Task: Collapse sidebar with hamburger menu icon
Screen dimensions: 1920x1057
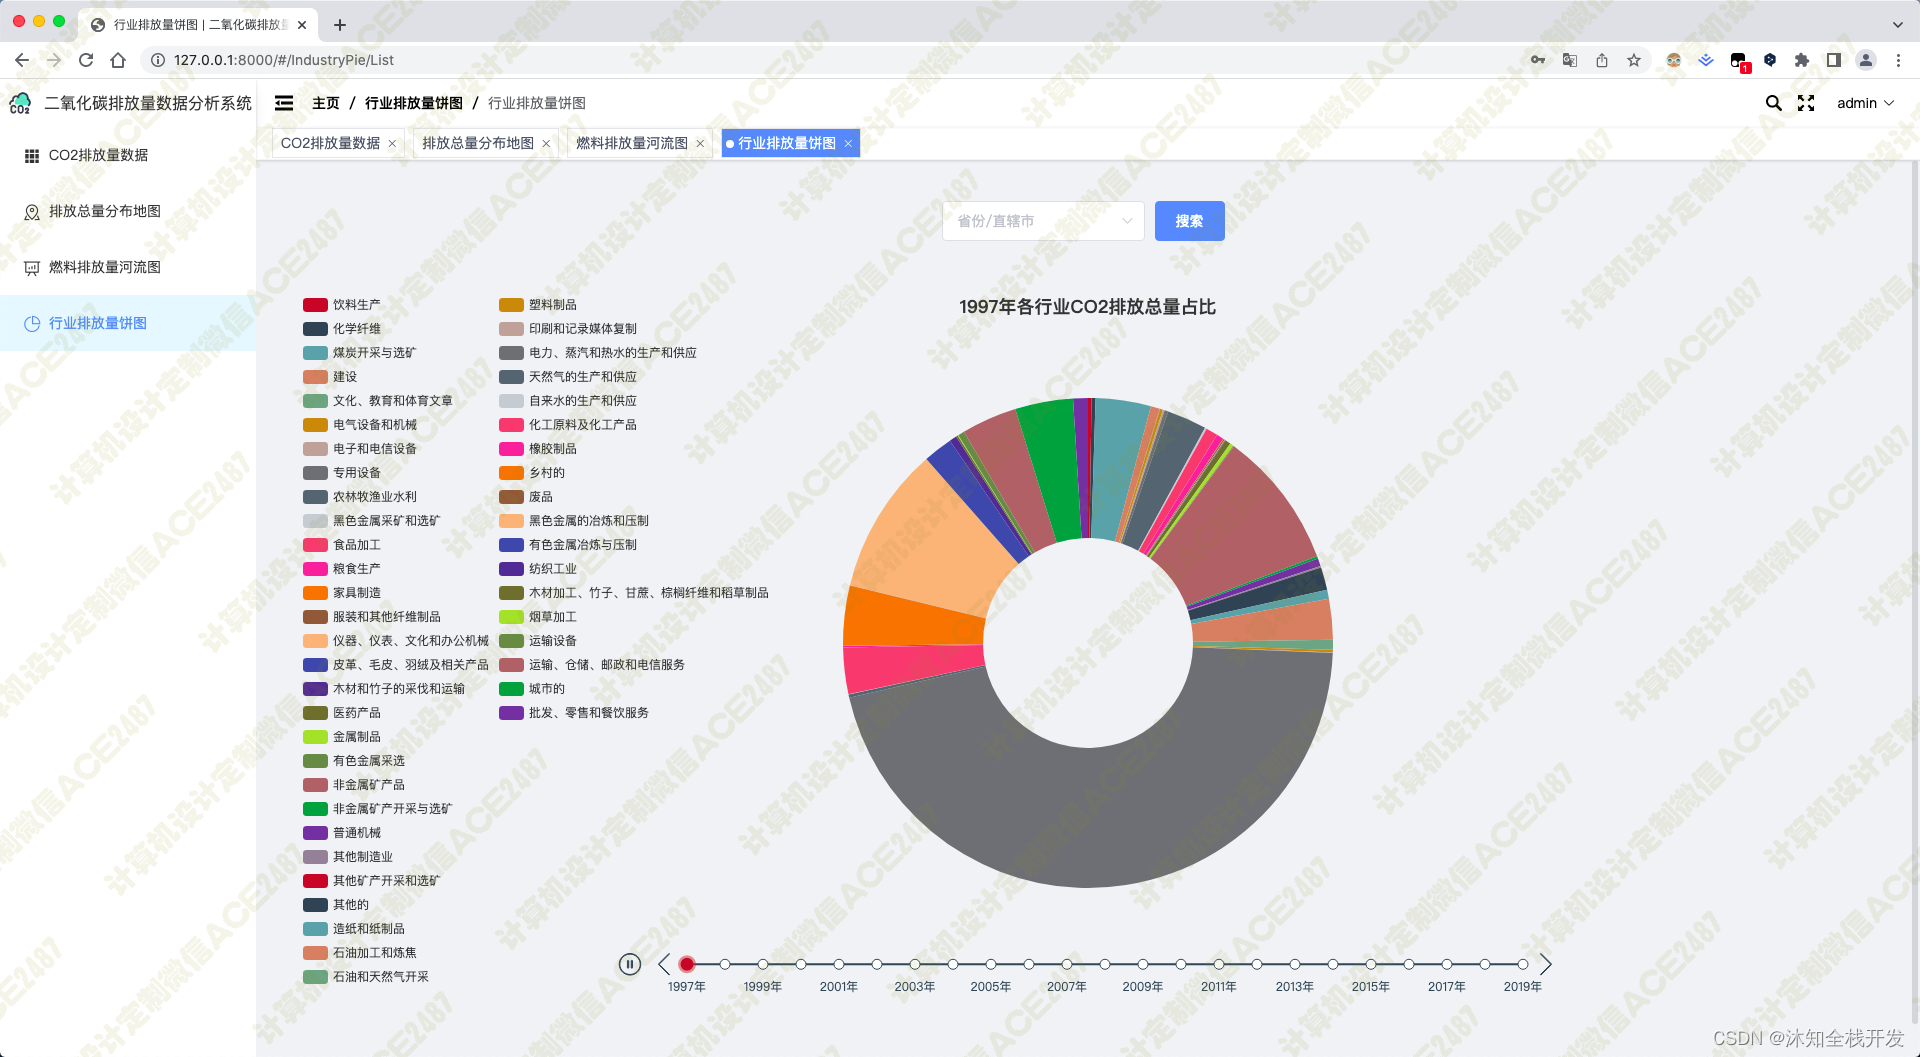Action: (x=284, y=103)
